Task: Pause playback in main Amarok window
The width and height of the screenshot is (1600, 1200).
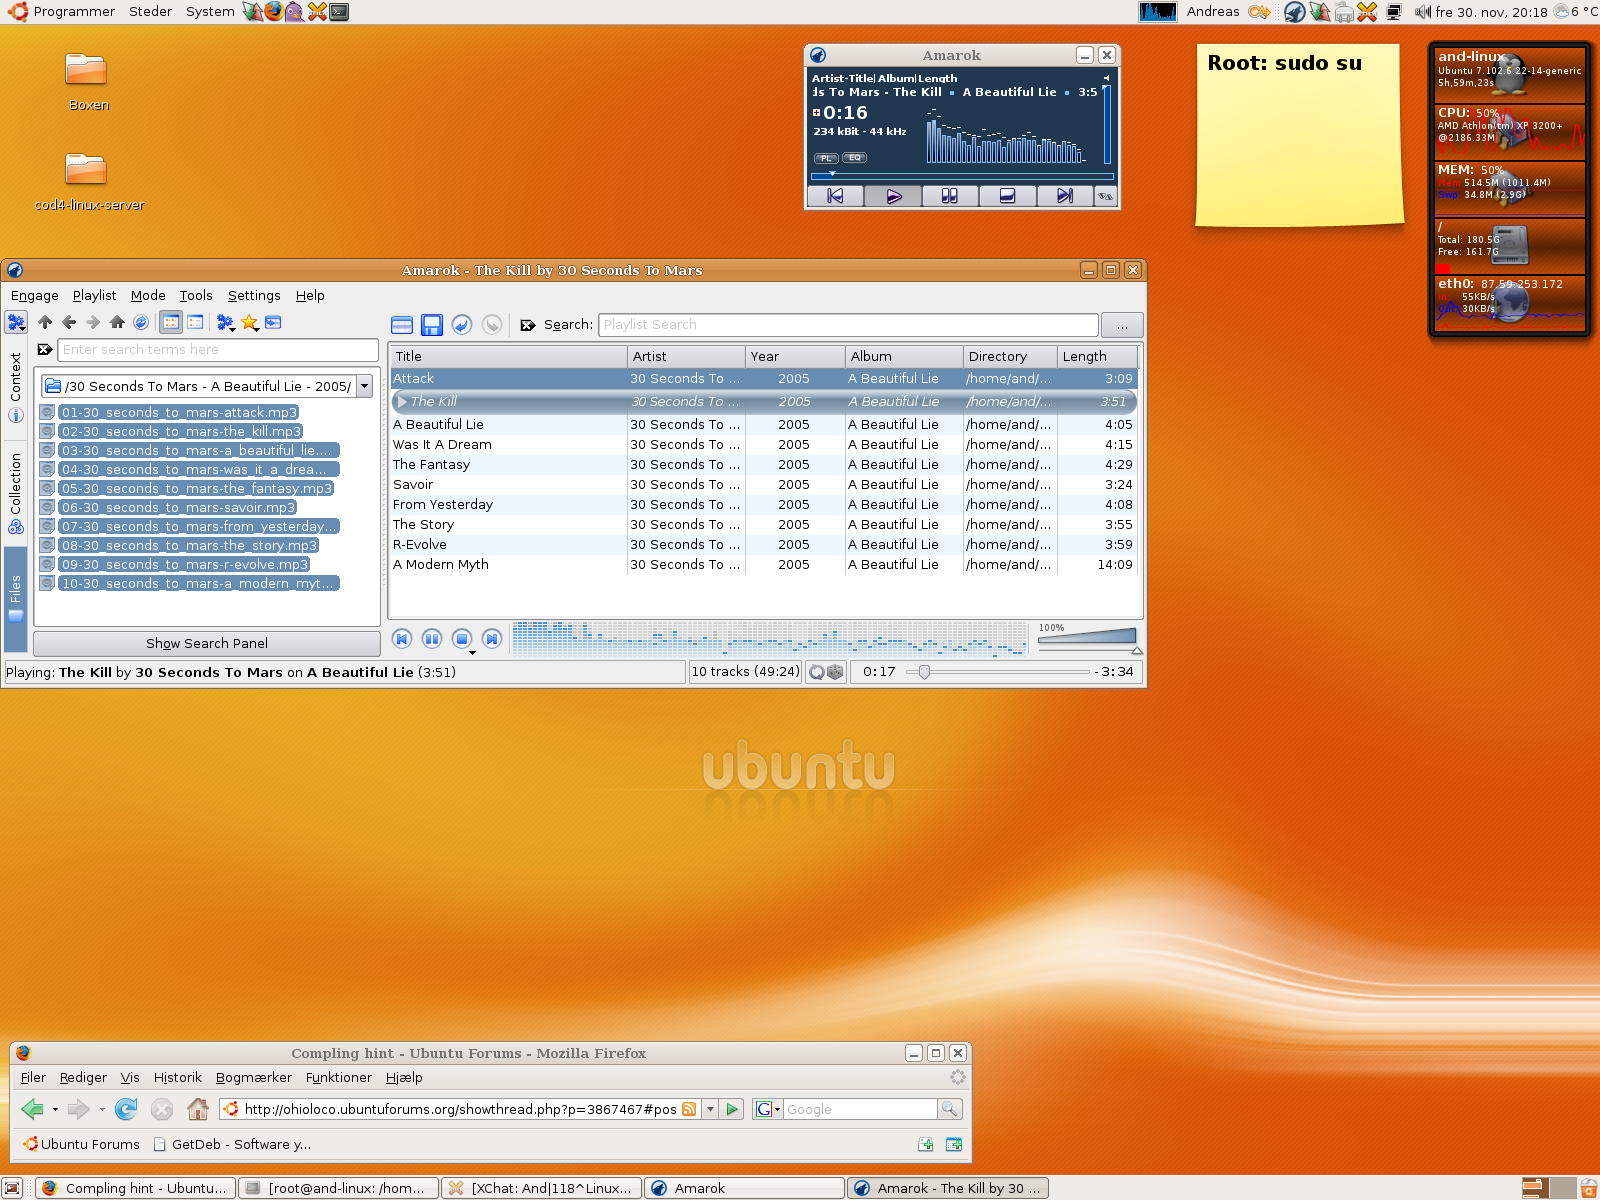Action: coord(432,638)
